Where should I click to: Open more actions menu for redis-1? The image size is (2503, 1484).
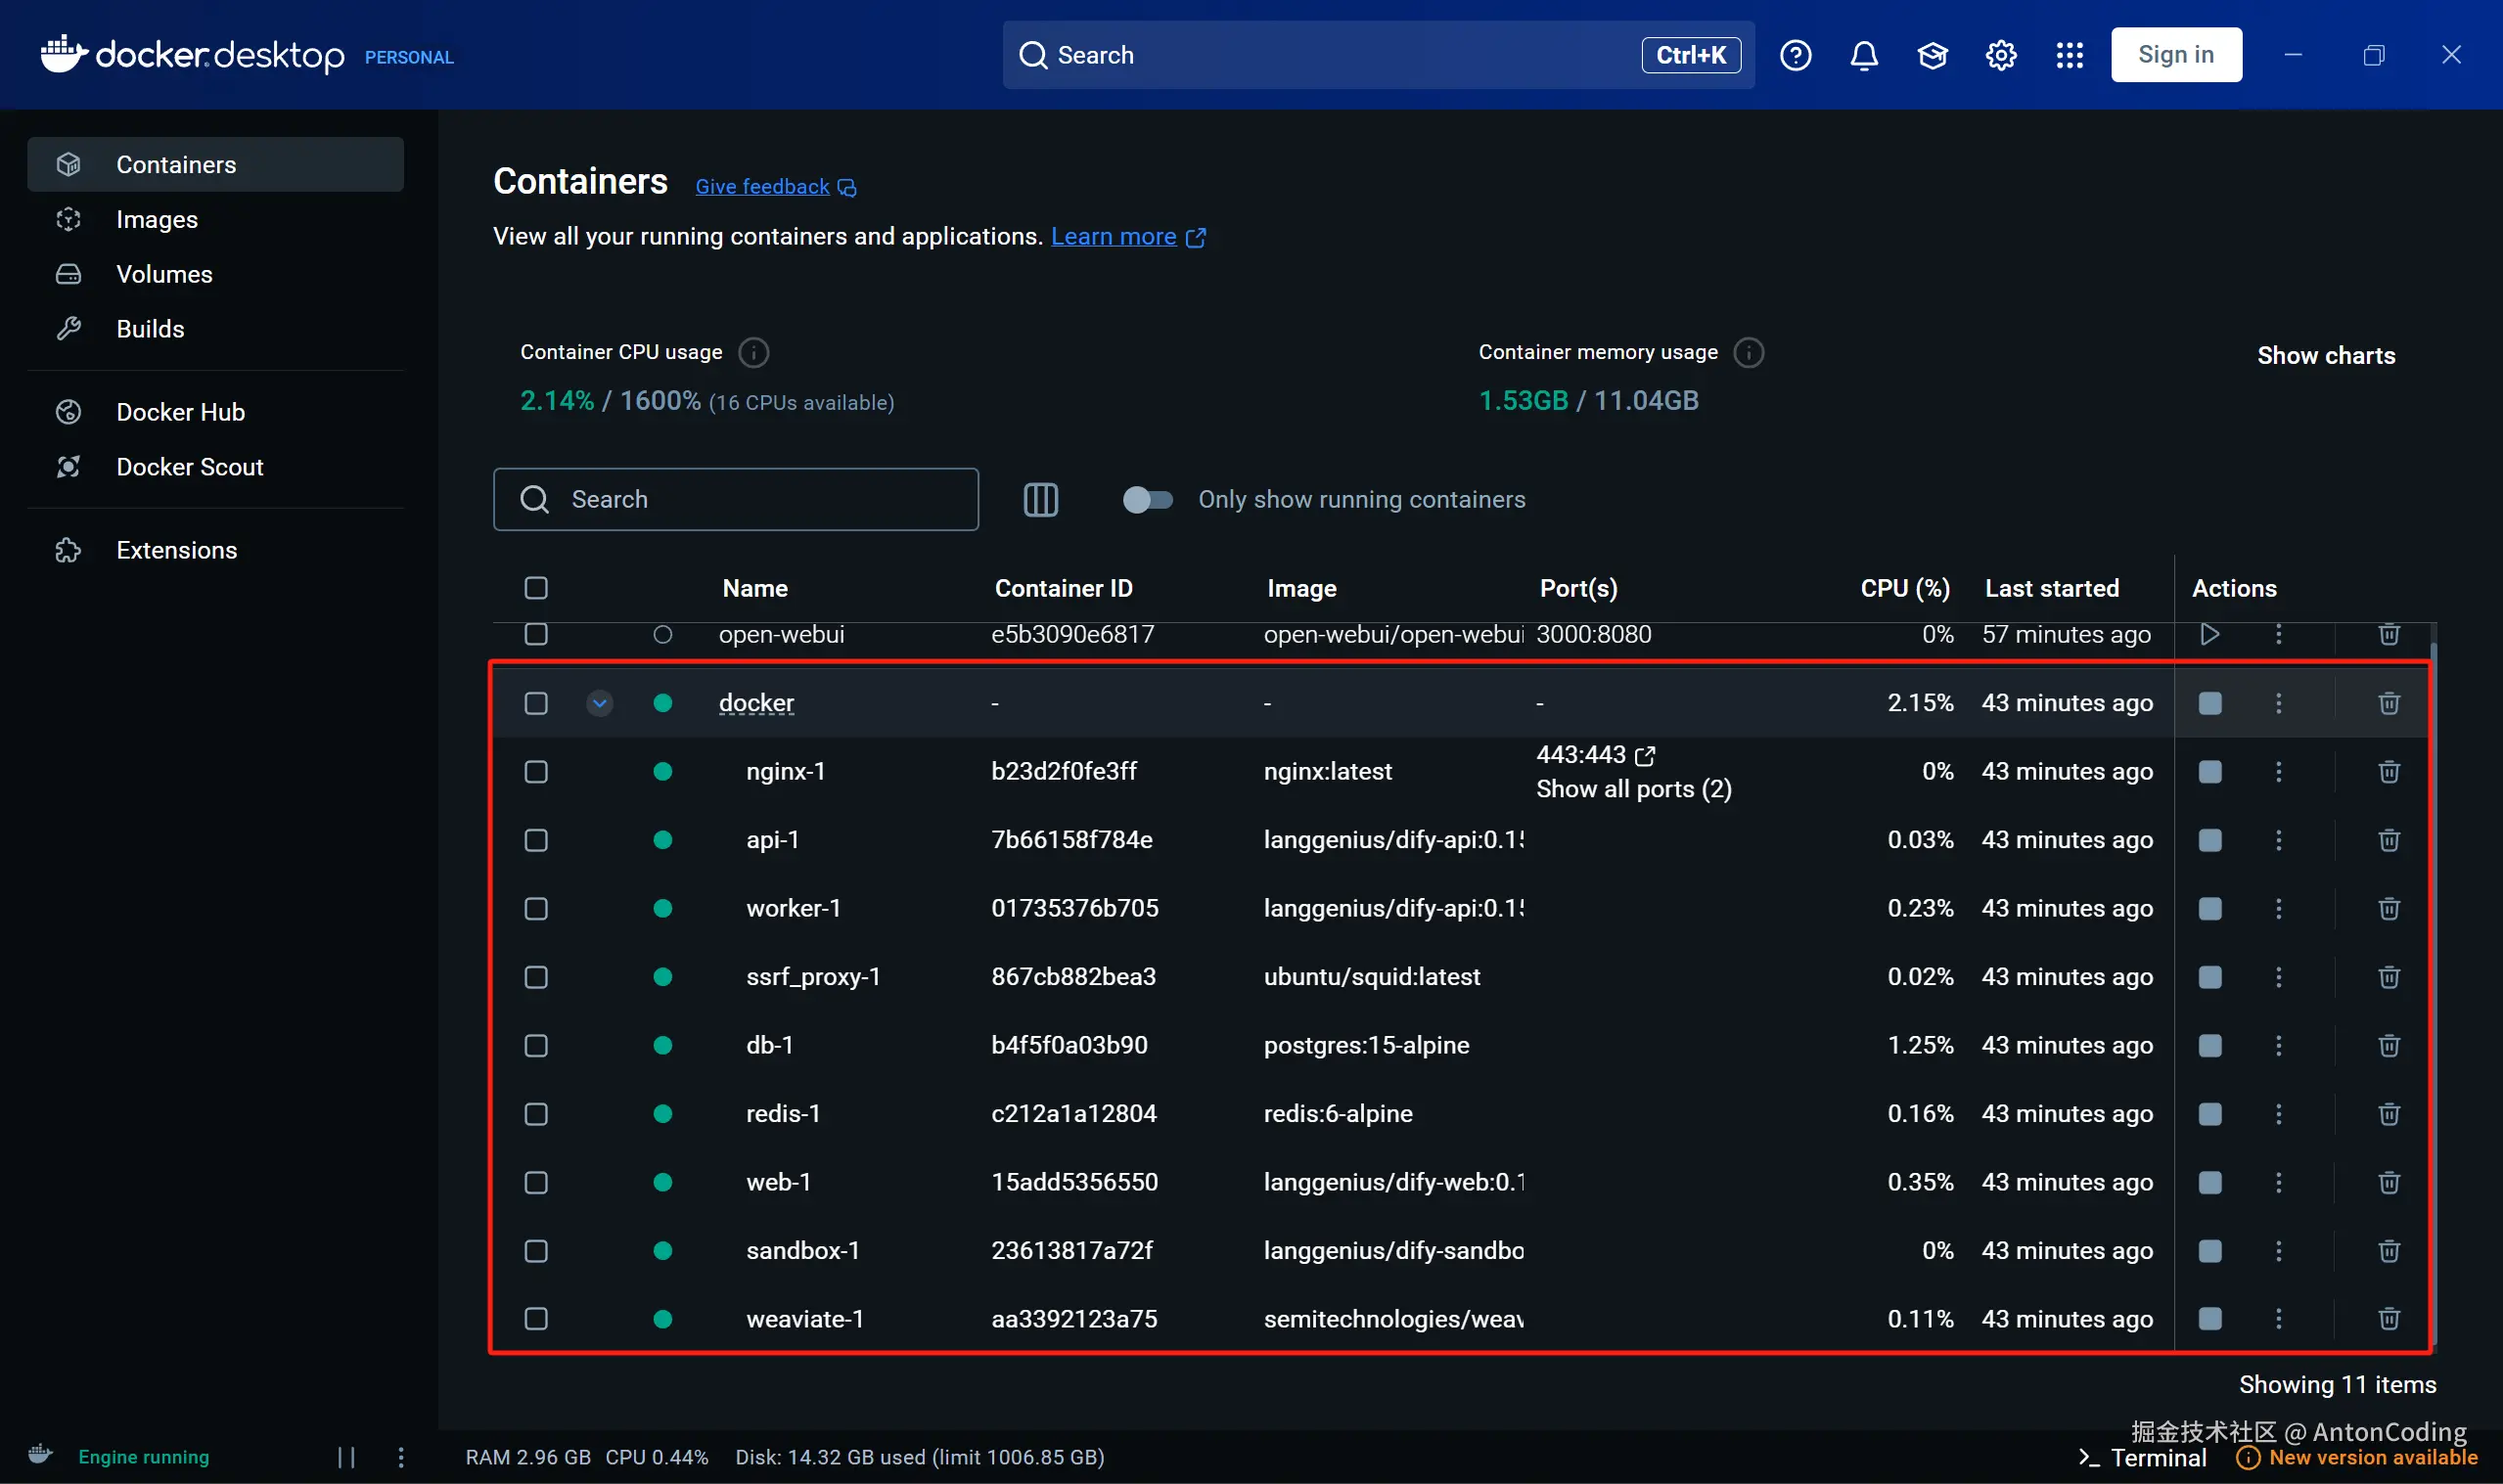coord(2278,1113)
